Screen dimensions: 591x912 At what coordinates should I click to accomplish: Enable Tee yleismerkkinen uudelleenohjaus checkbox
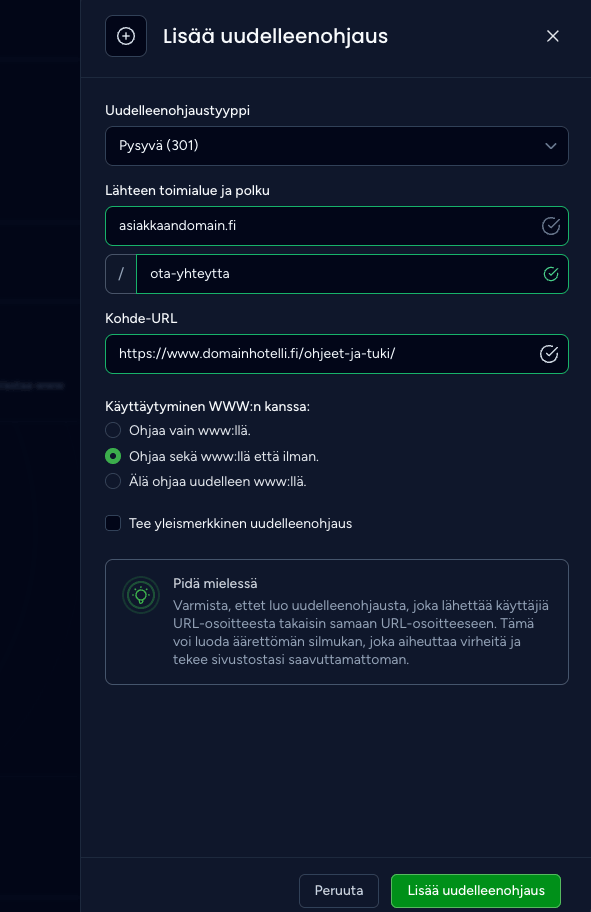(x=113, y=523)
